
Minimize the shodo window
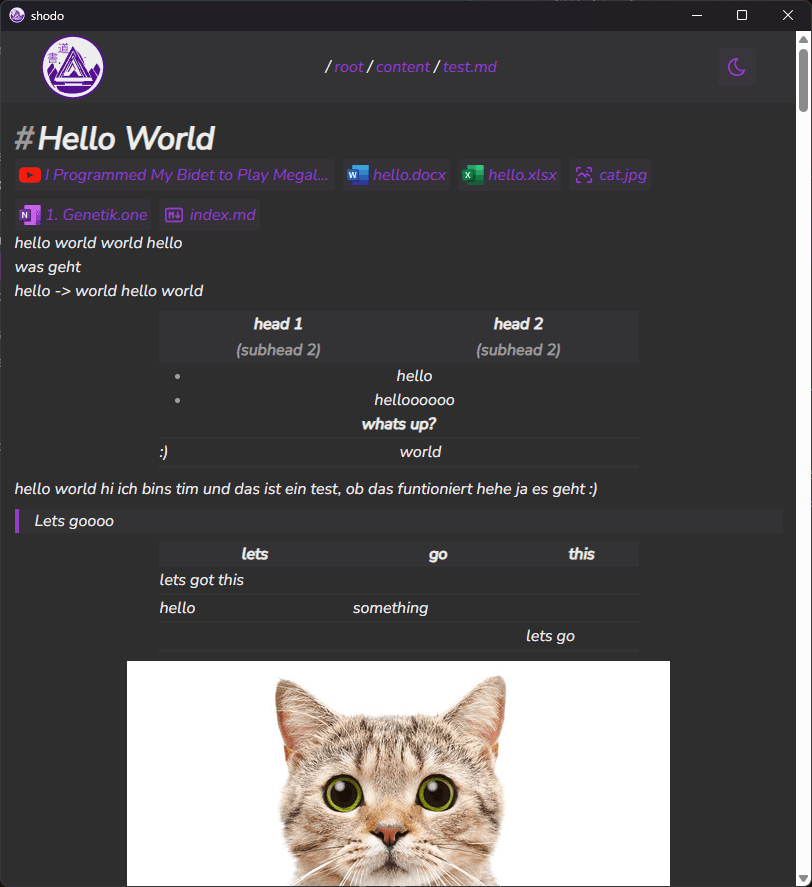(697, 15)
